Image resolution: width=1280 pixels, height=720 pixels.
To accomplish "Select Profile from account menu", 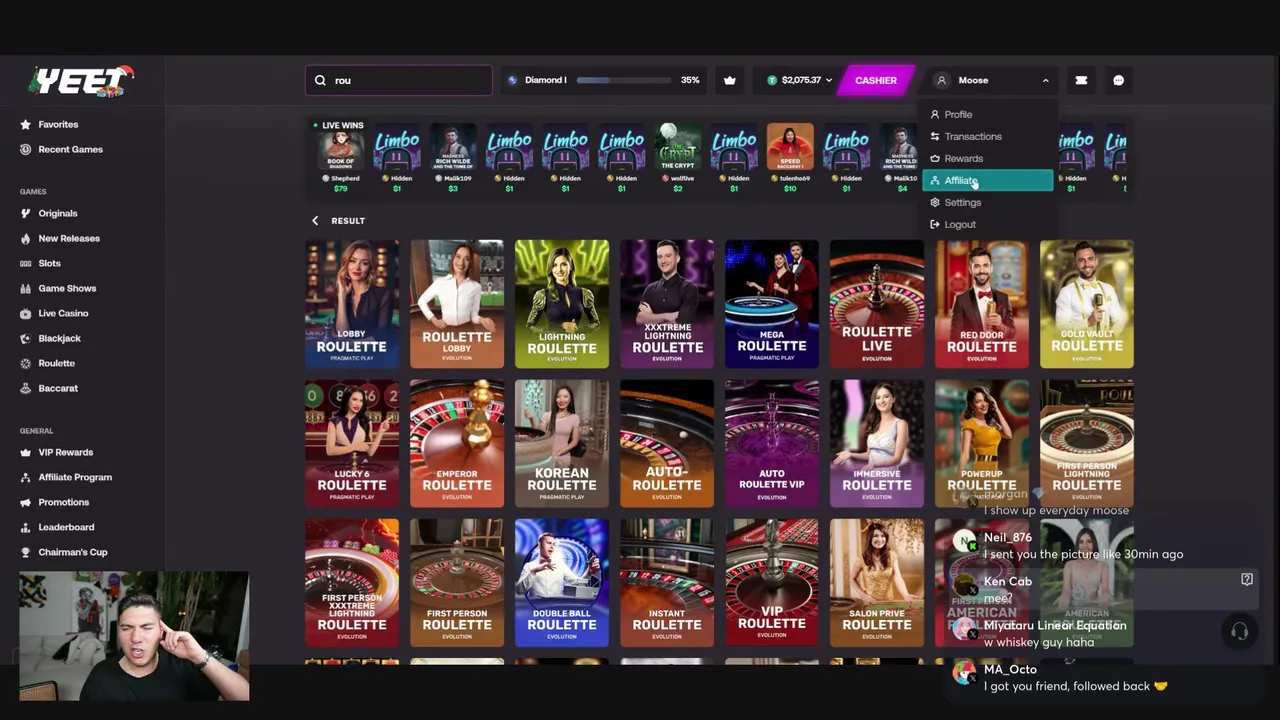I will tap(987, 114).
